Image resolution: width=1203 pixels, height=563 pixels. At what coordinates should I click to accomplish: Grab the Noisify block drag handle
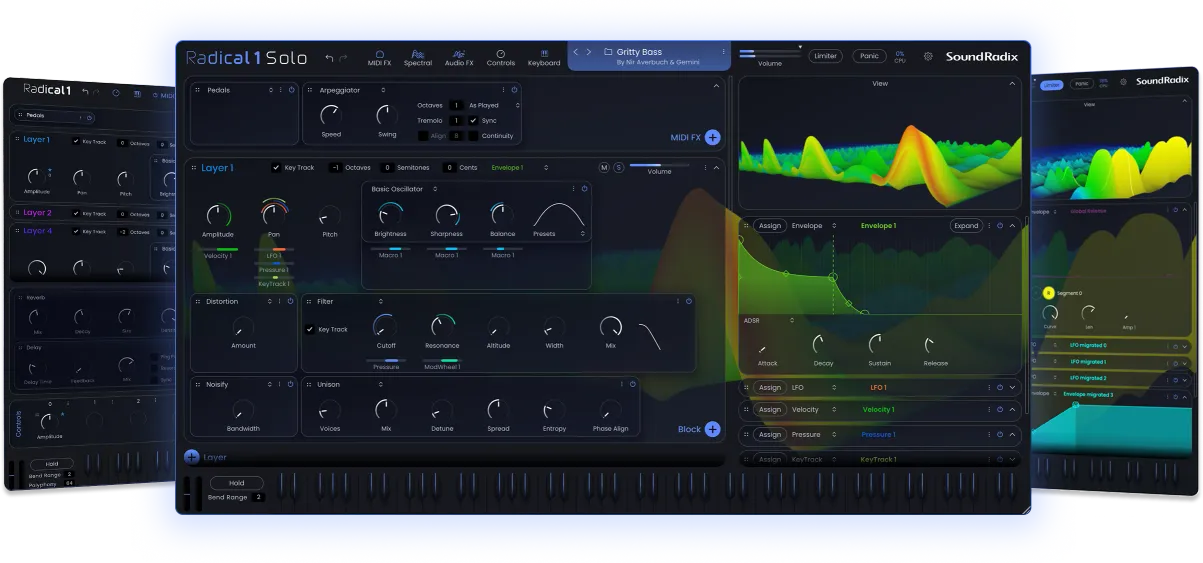click(x=198, y=384)
